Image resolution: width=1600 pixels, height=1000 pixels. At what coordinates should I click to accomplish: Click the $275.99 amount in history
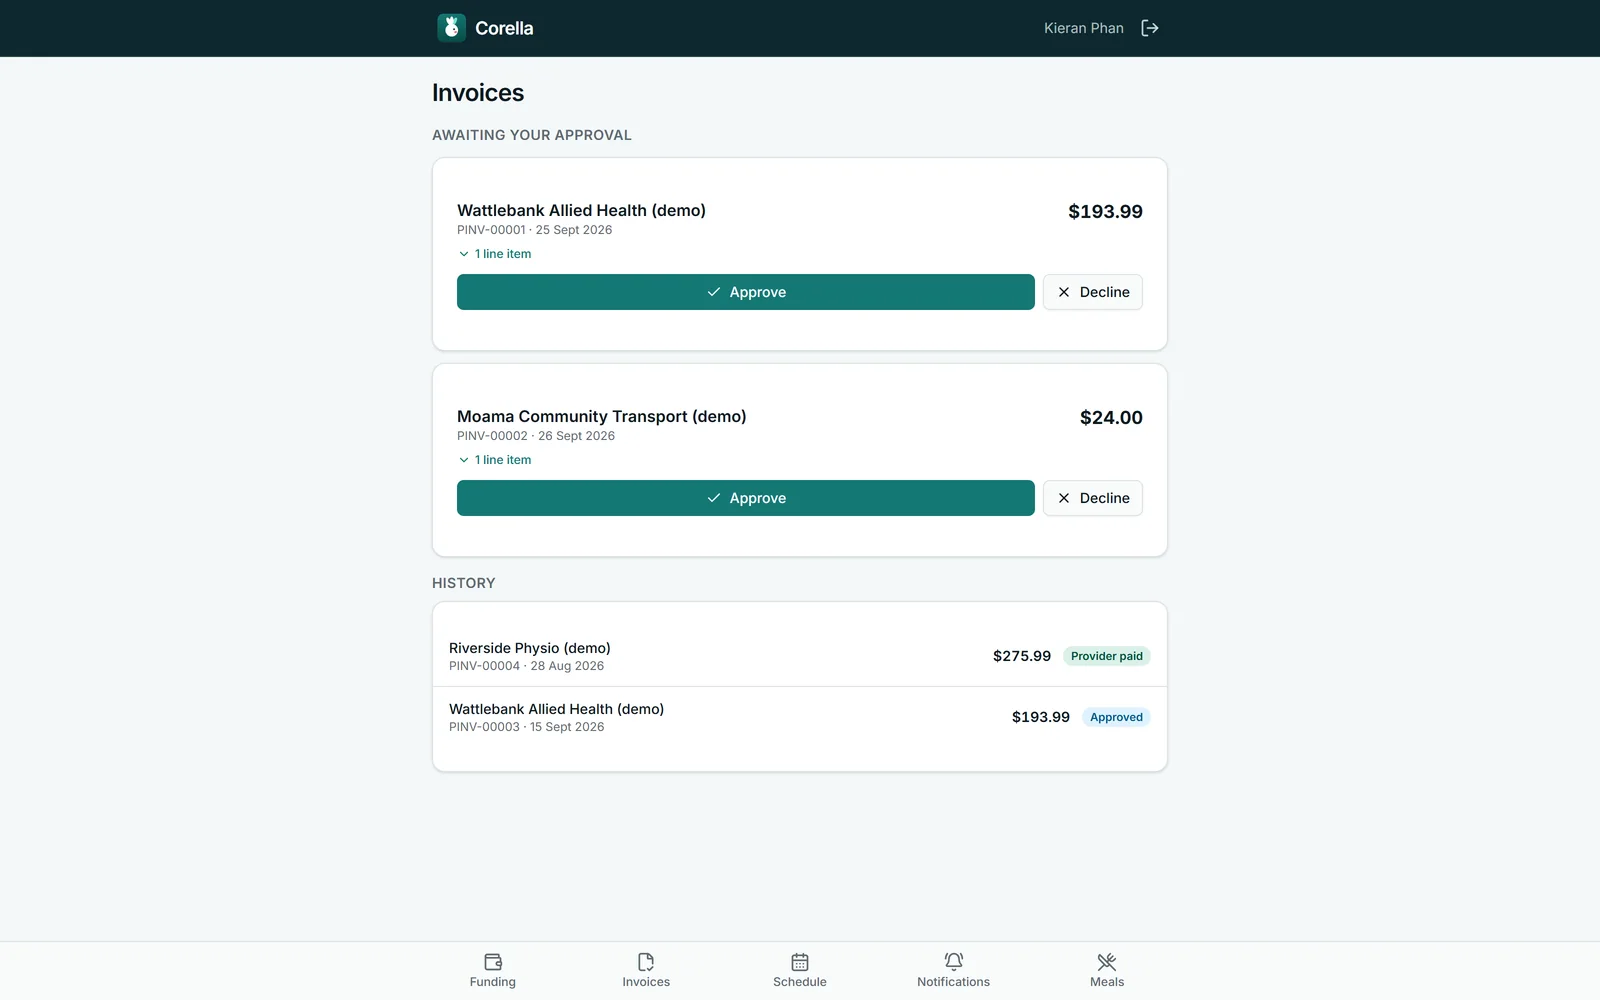click(1022, 656)
